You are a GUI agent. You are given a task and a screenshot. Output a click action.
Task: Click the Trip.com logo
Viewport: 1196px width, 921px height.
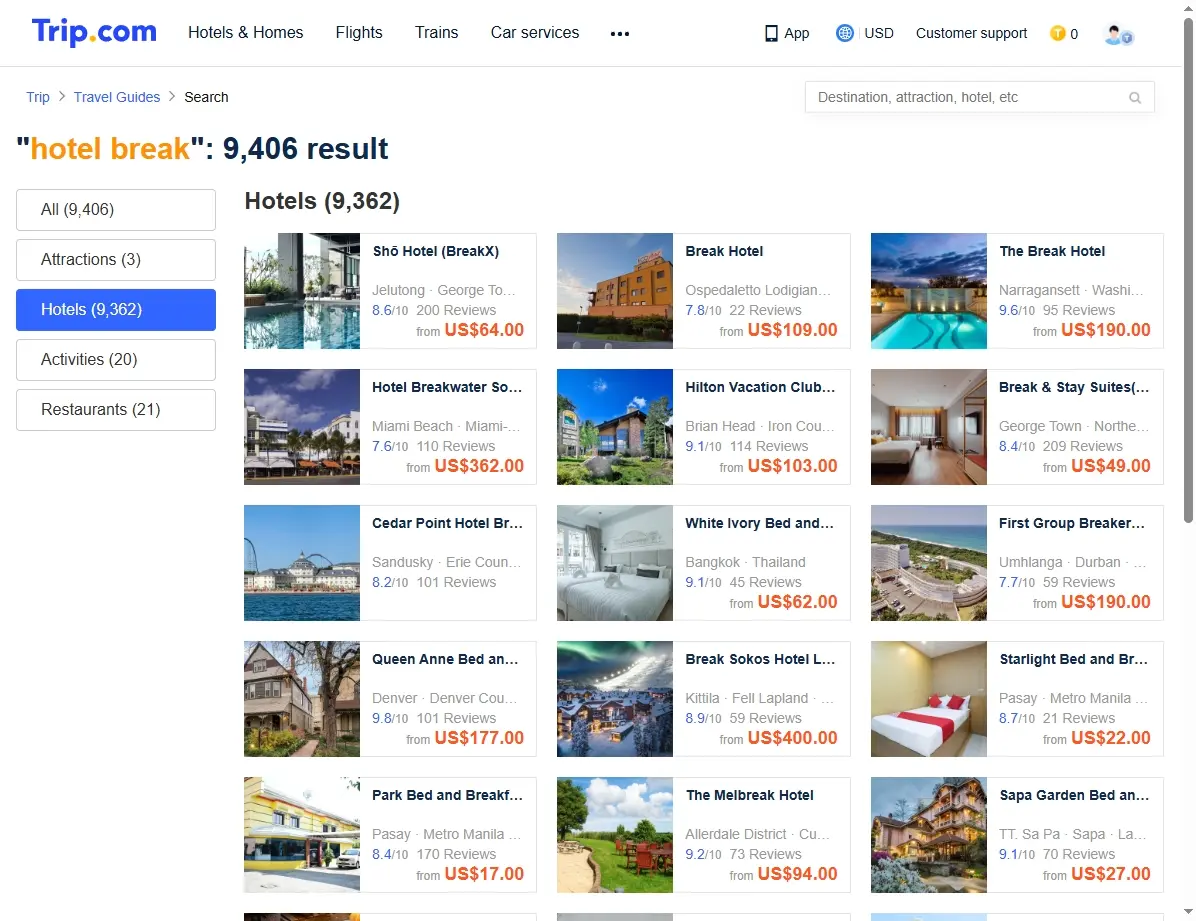tap(94, 32)
